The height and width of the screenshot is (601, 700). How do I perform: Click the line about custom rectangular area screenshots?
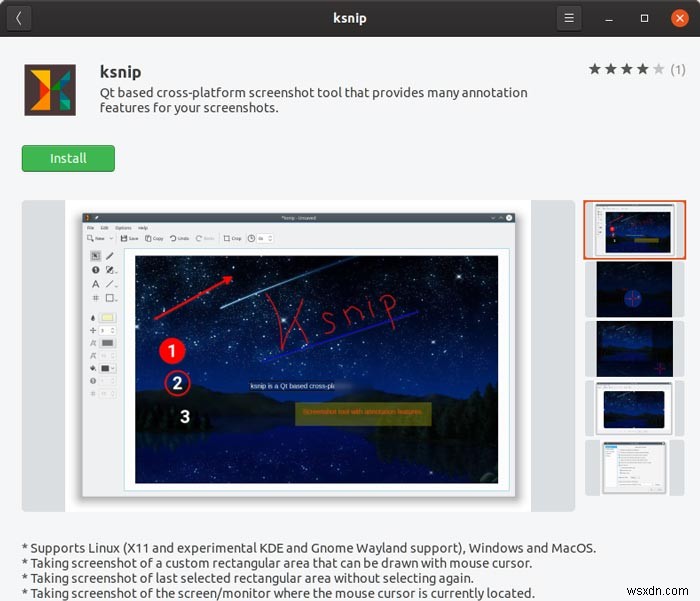tap(277, 563)
